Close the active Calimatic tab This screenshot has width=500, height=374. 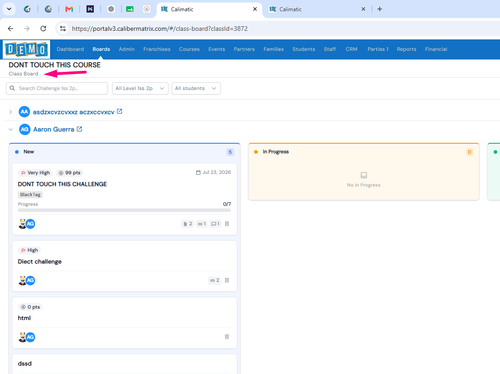(x=255, y=9)
